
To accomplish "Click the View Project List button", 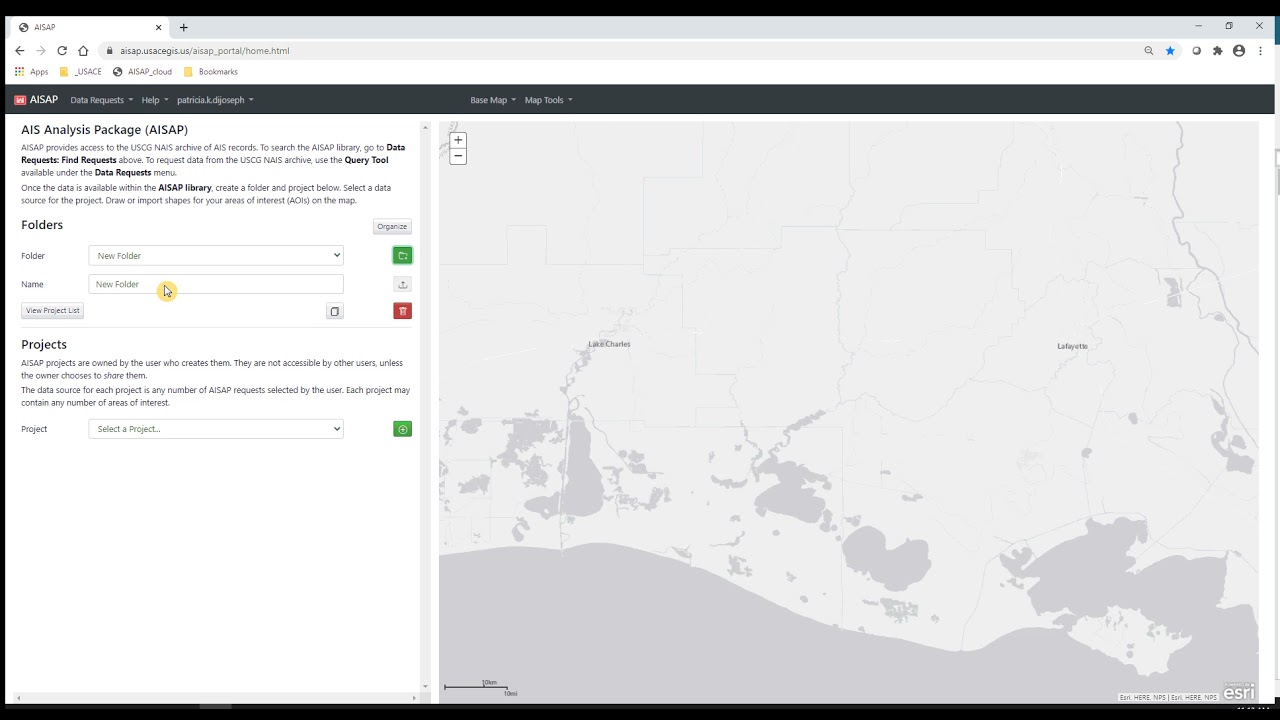I will pyautogui.click(x=52, y=311).
